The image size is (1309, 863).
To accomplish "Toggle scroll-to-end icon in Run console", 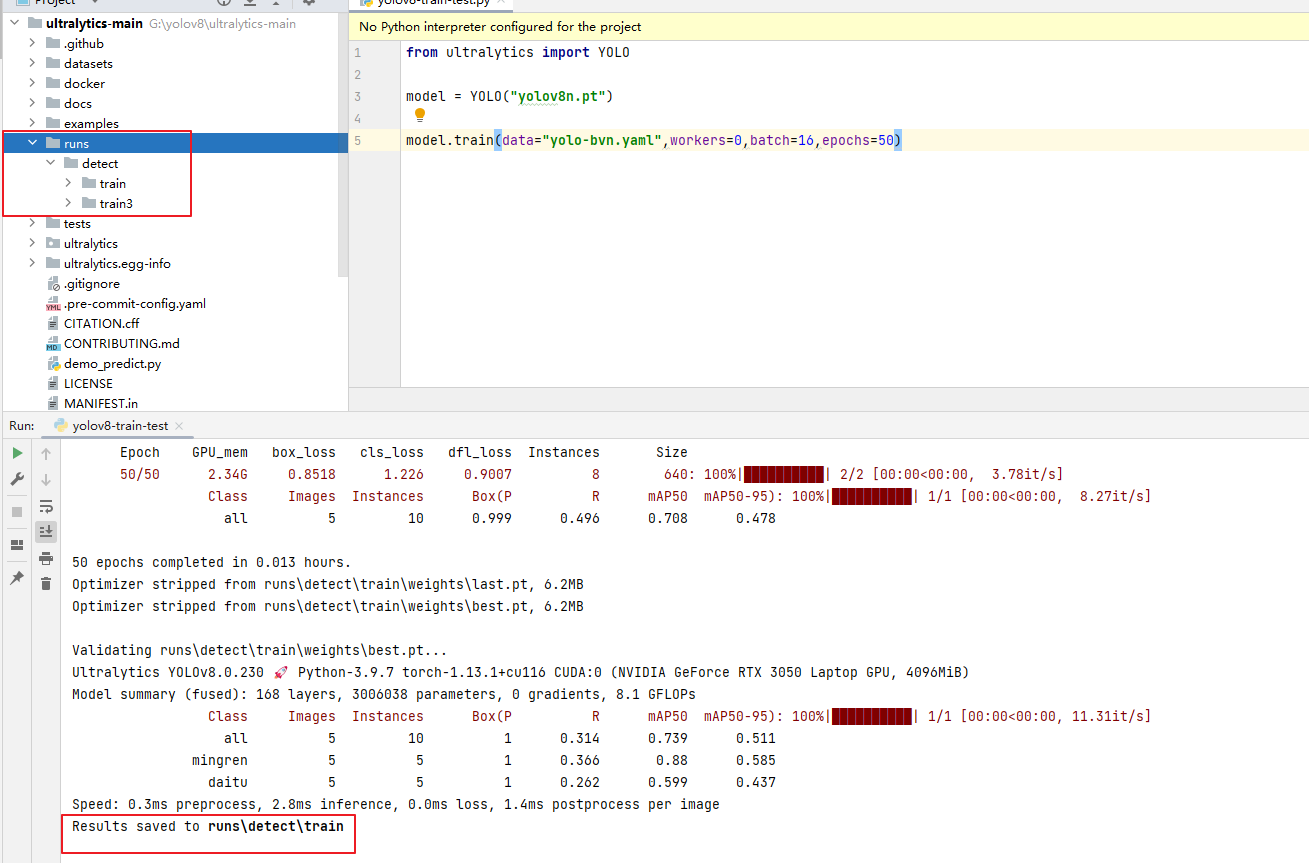I will pyautogui.click(x=46, y=531).
